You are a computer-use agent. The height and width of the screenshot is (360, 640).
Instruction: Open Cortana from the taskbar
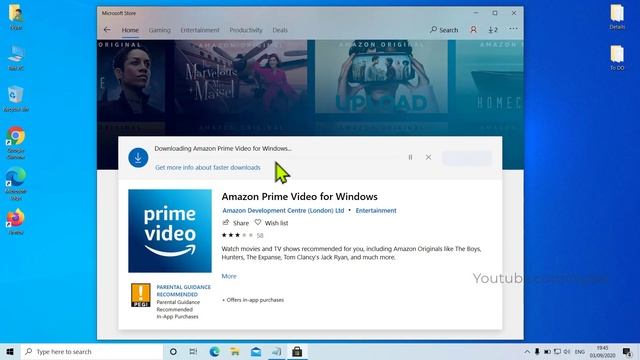[173, 351]
